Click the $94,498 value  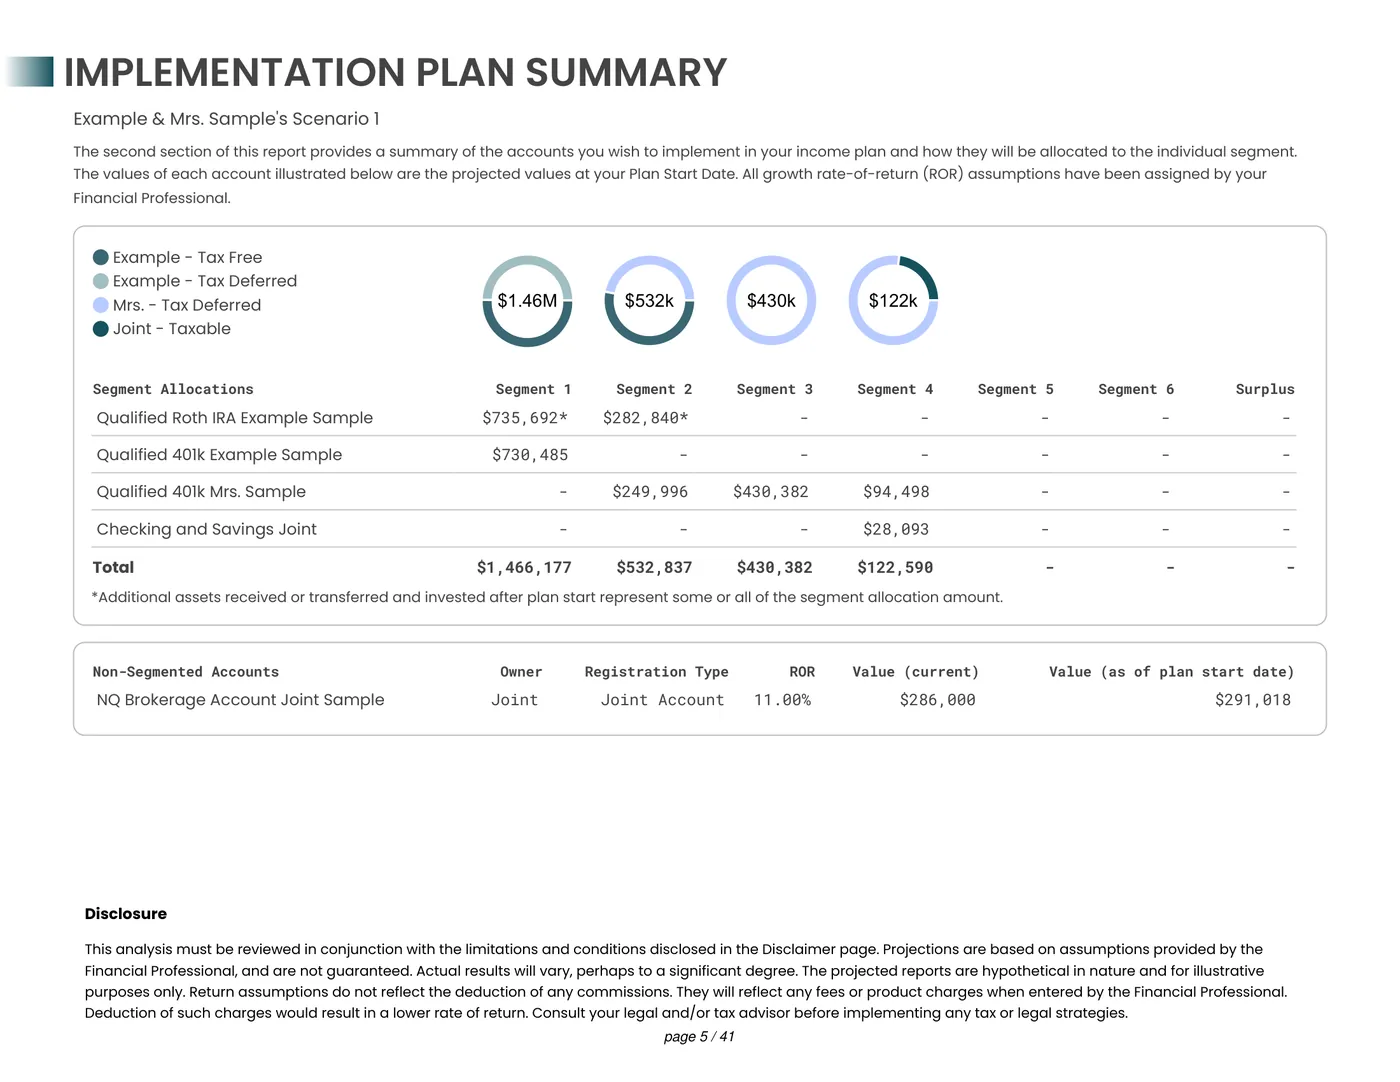coord(896,492)
